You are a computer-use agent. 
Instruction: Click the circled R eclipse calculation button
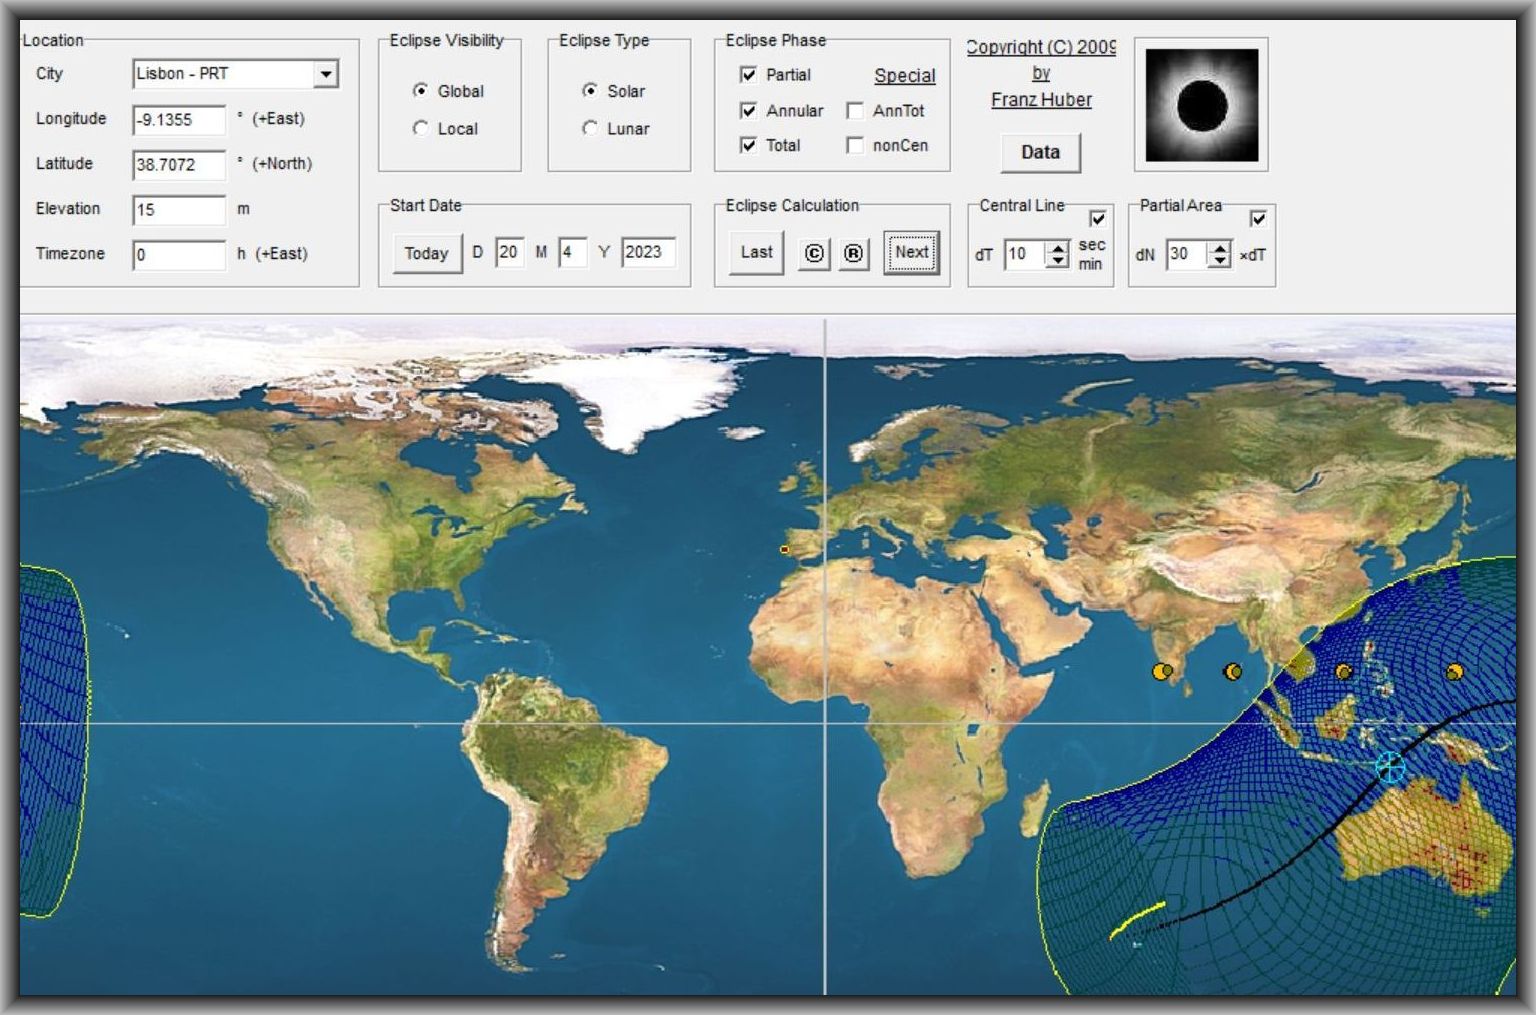coord(853,254)
